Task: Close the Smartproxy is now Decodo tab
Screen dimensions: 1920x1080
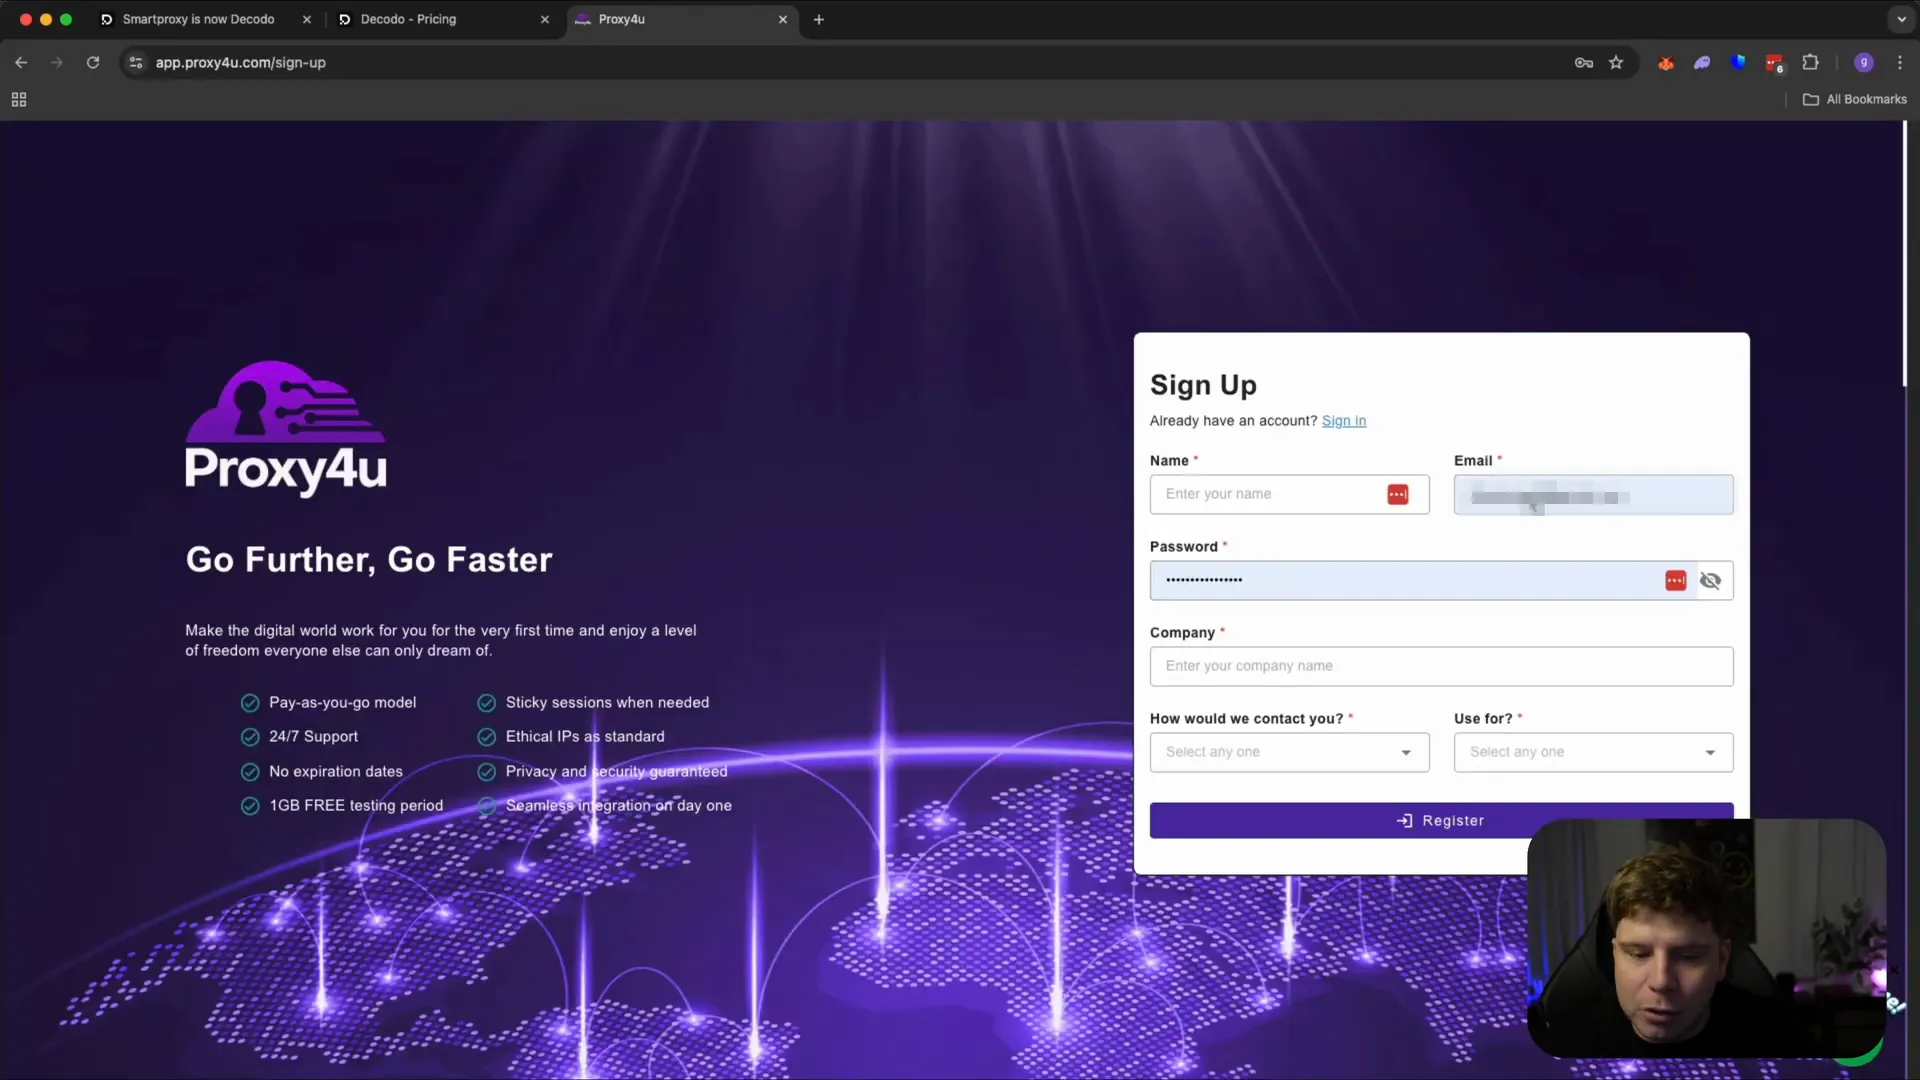Action: (x=307, y=19)
